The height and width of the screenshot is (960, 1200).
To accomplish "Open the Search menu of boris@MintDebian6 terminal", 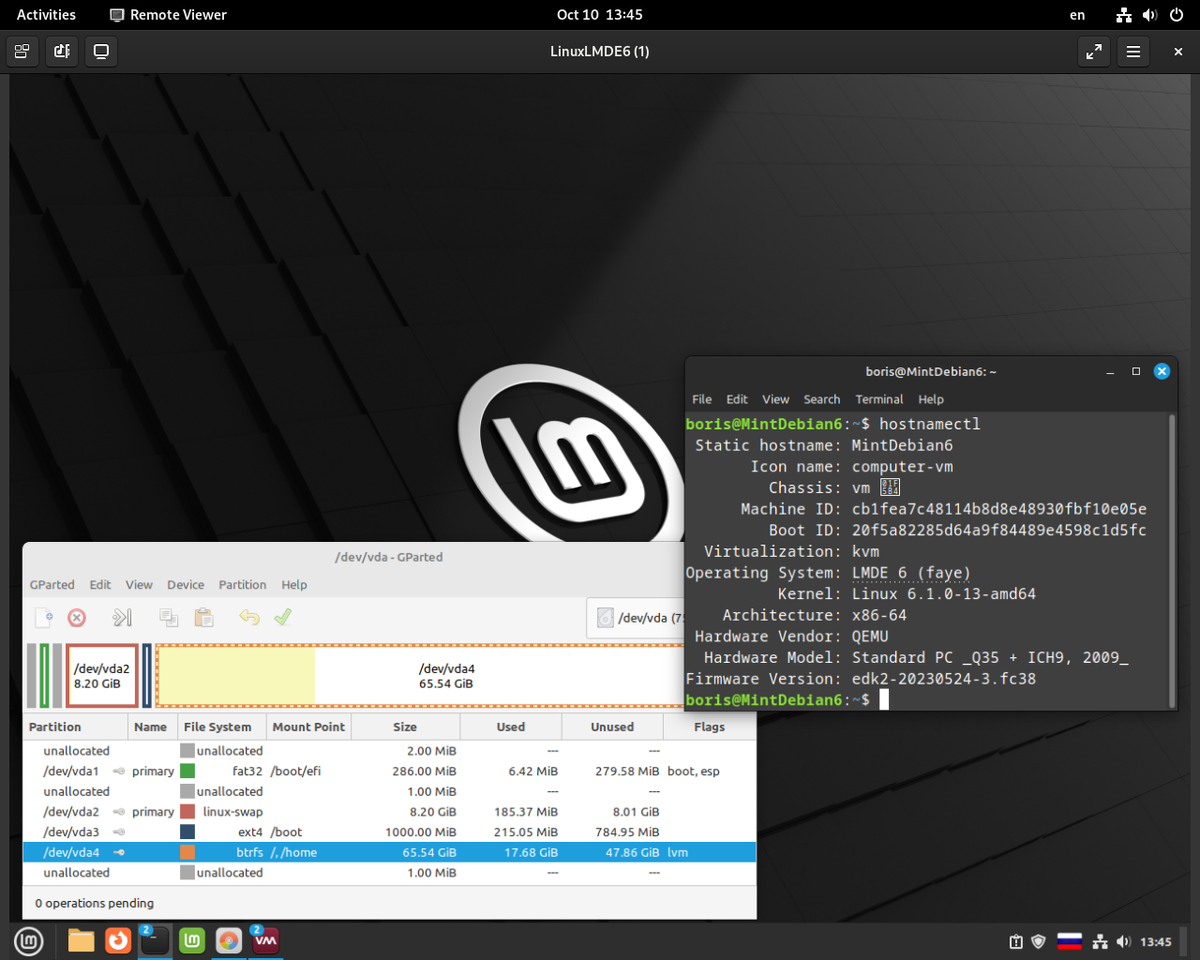I will pos(822,399).
